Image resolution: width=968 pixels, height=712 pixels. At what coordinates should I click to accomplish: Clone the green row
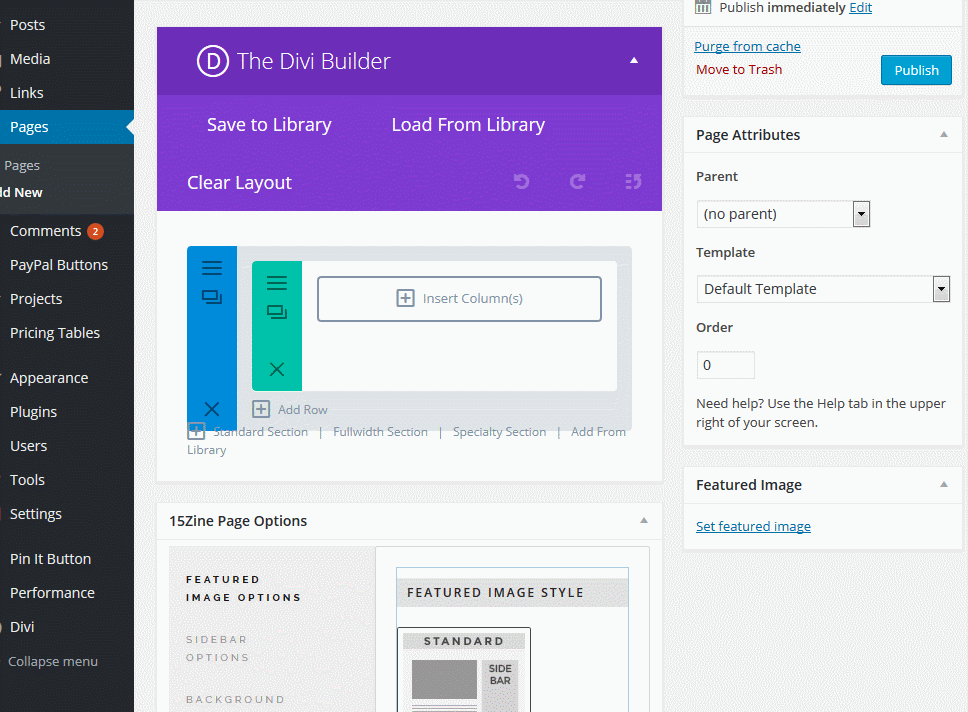[x=277, y=312]
